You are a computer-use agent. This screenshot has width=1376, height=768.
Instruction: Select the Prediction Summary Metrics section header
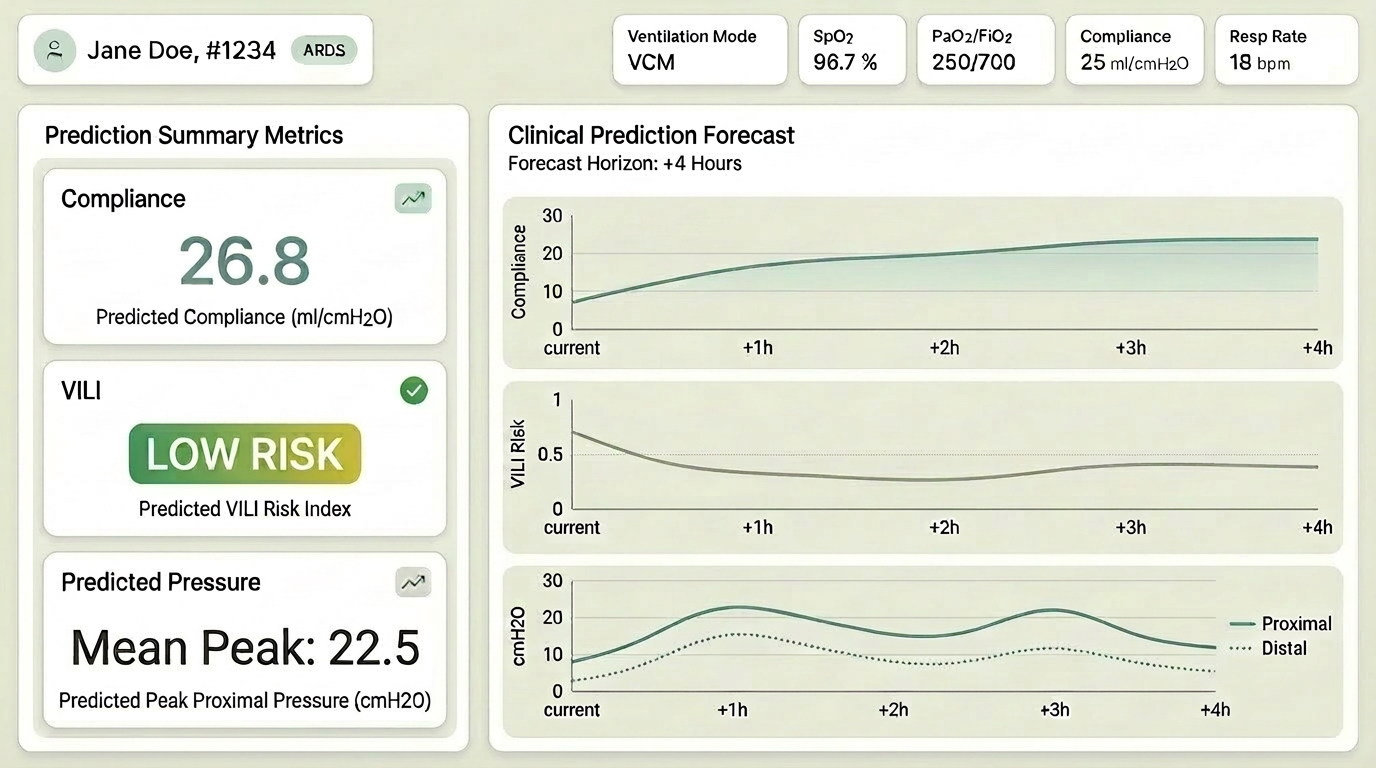[x=193, y=134]
